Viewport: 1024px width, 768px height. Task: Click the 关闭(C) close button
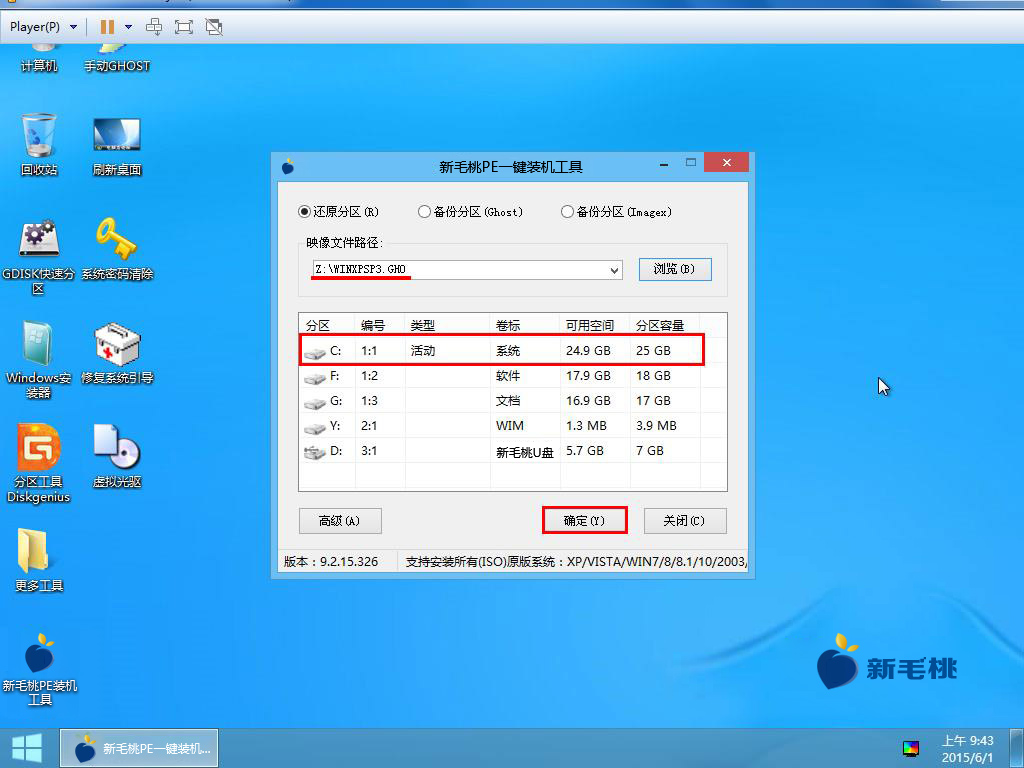pos(684,520)
